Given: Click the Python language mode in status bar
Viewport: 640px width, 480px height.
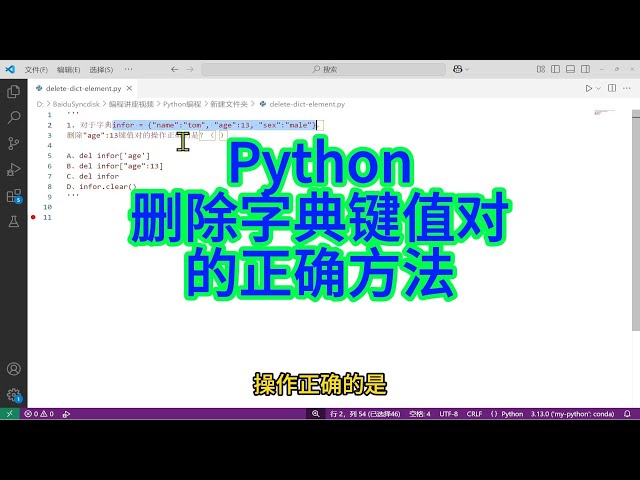Looking at the screenshot, I should (512, 414).
